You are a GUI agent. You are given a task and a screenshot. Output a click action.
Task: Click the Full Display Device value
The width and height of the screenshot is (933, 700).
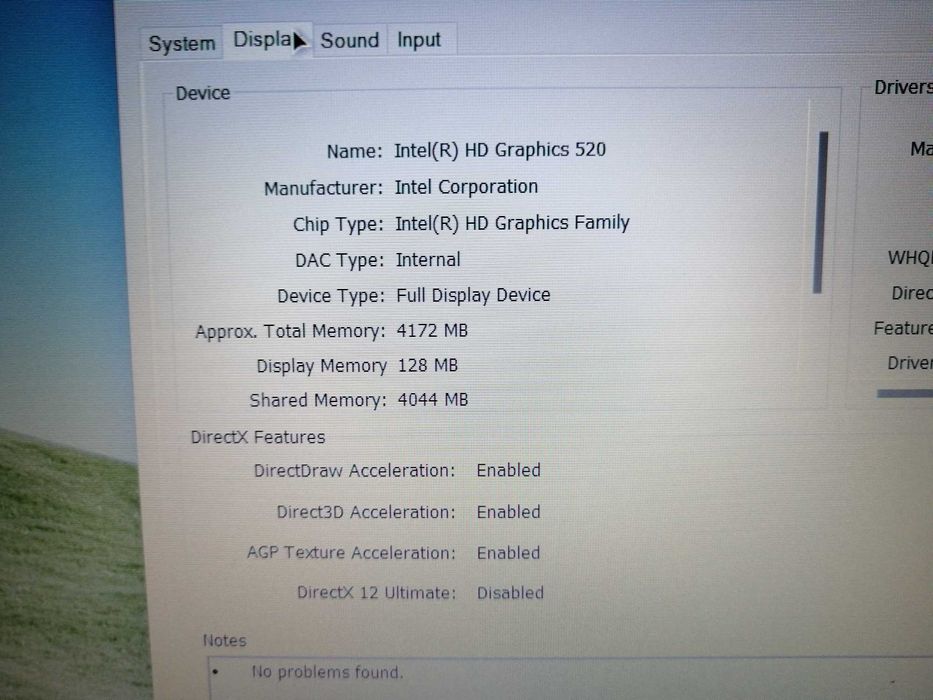(x=473, y=295)
